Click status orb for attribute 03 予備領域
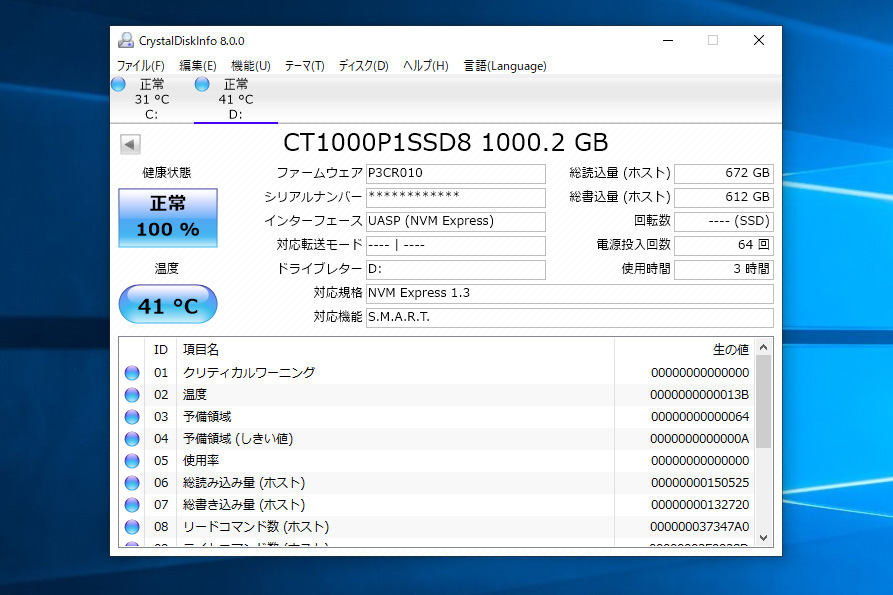This screenshot has width=893, height=595. (132, 417)
